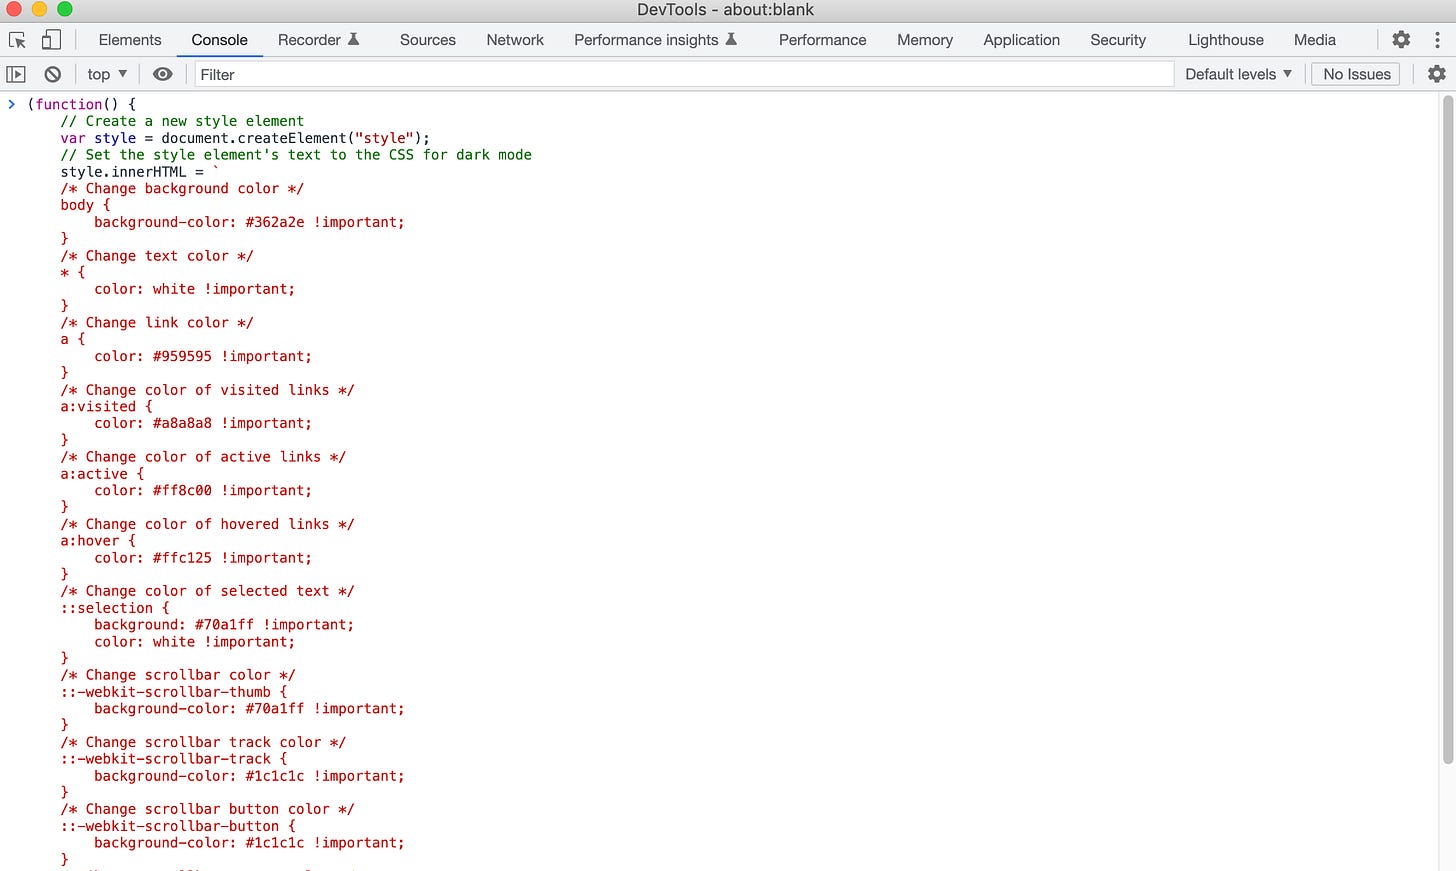Click the '/* Change link color */' comment

(x=157, y=323)
